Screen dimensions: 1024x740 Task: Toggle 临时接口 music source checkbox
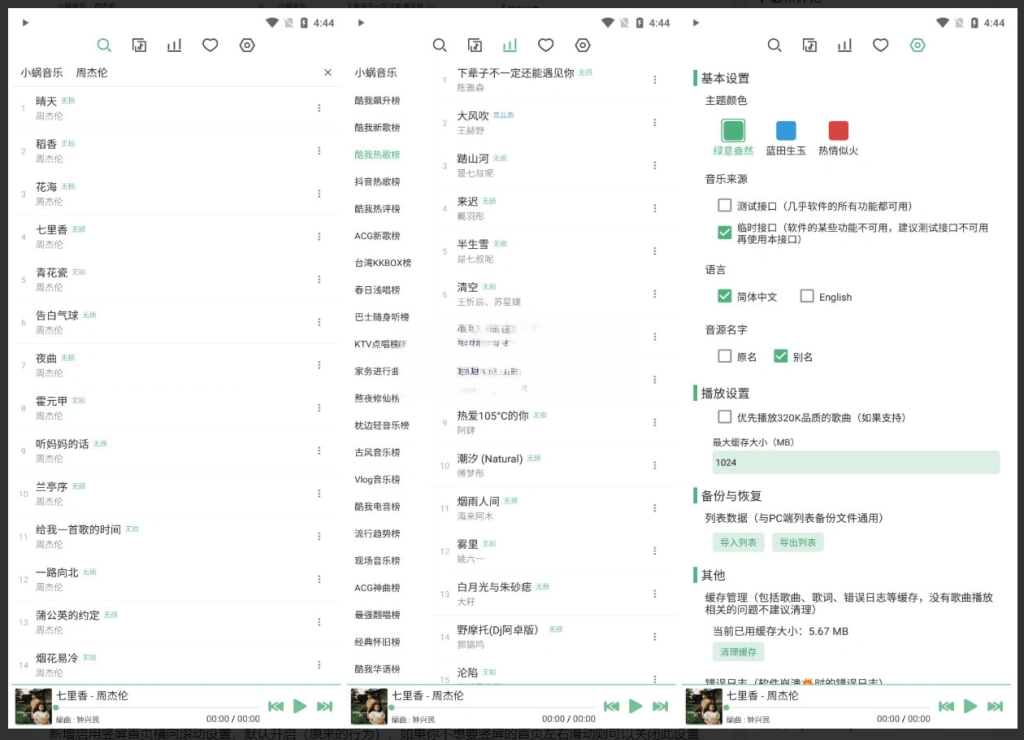[x=724, y=232]
